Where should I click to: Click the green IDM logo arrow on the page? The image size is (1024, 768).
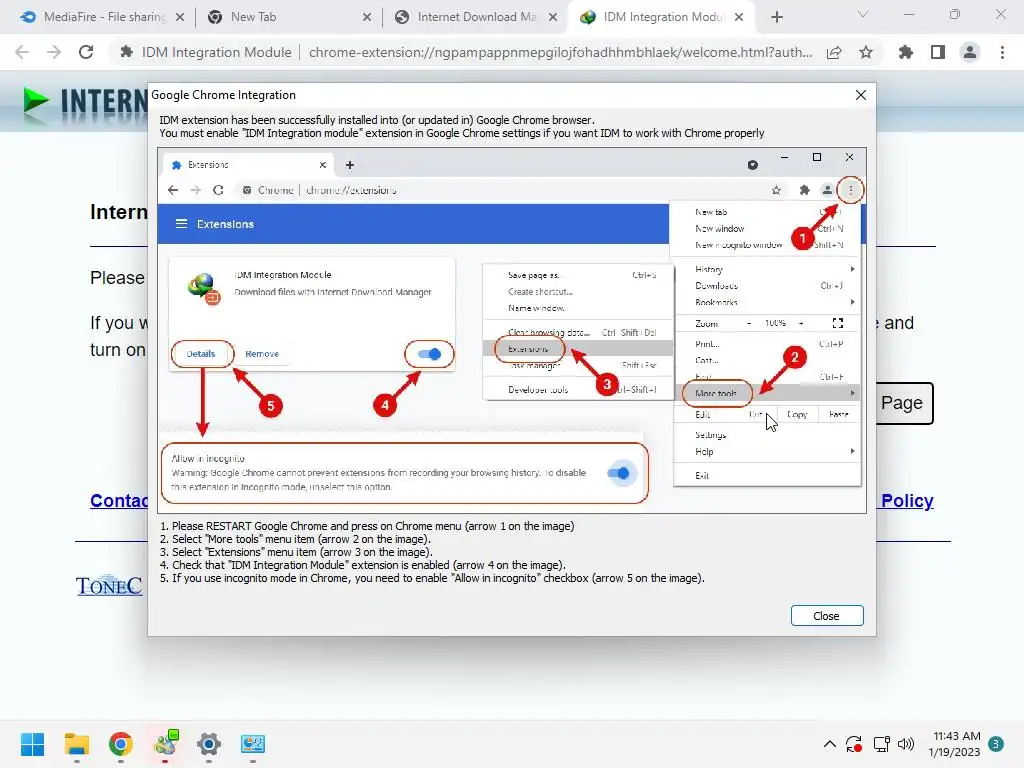[36, 103]
